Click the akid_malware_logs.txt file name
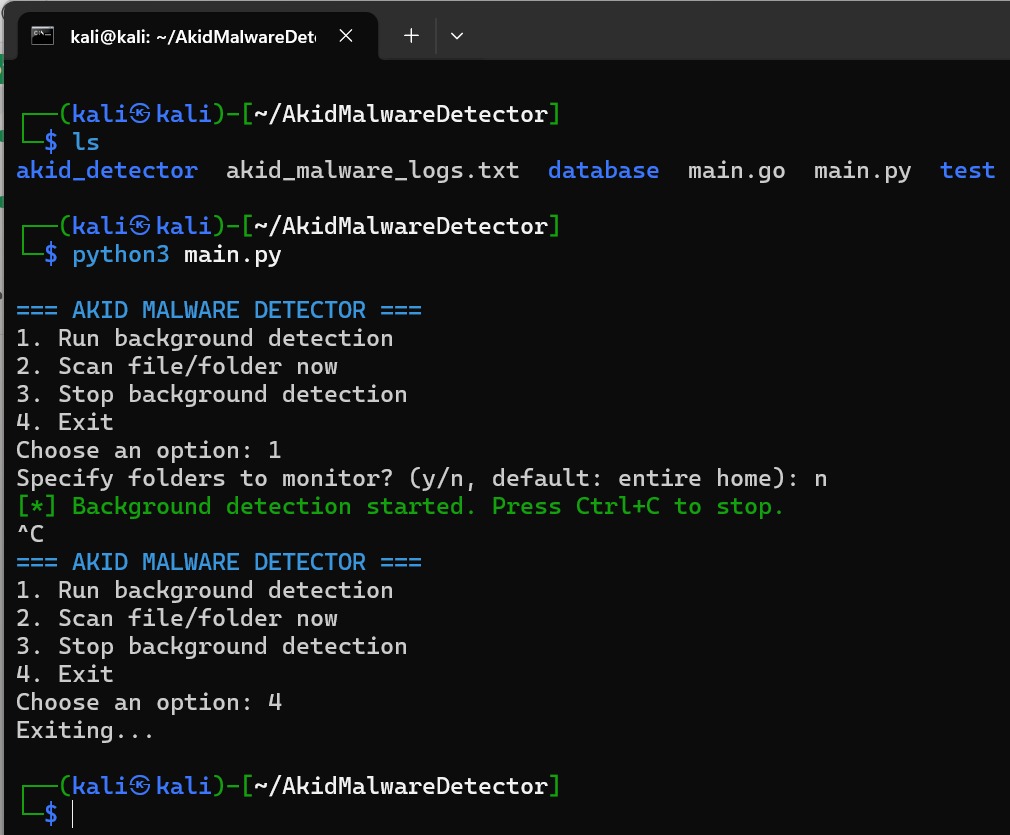This screenshot has height=835, width=1010. [x=372, y=170]
